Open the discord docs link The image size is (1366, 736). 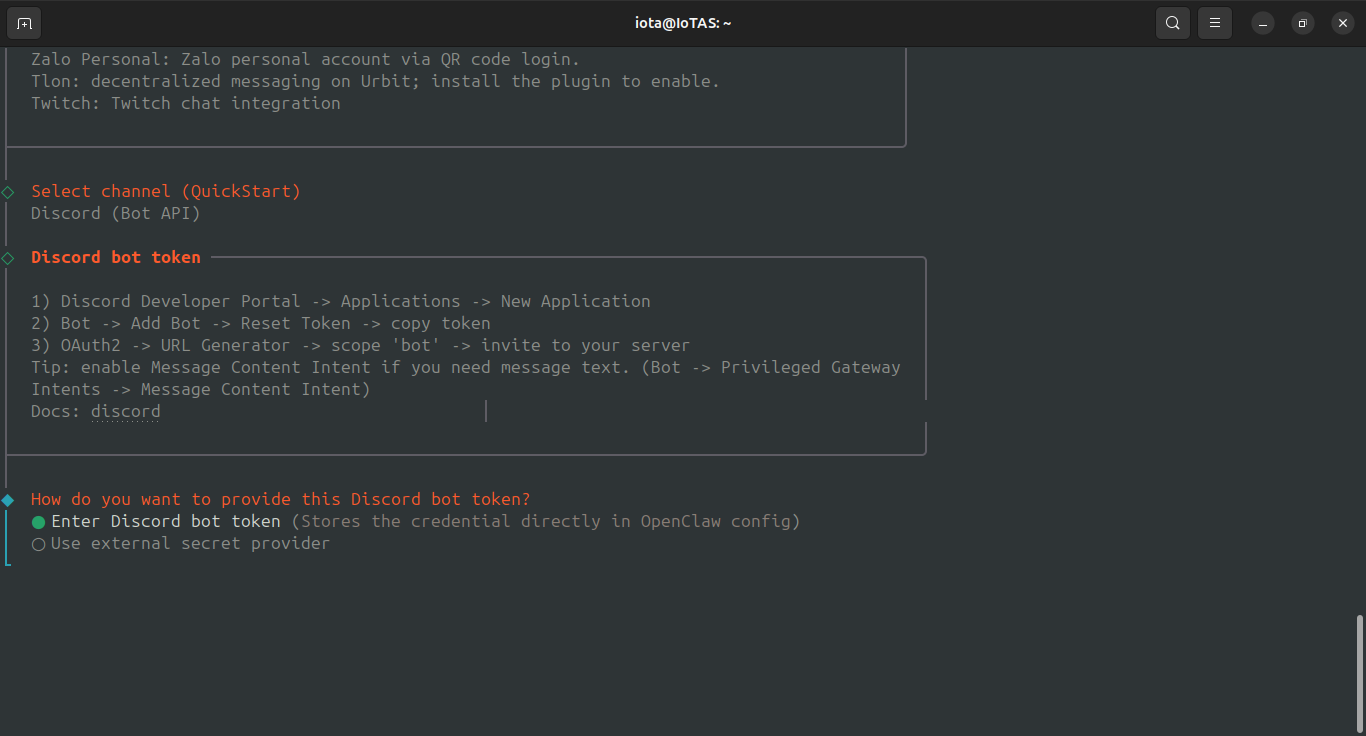[125, 411]
